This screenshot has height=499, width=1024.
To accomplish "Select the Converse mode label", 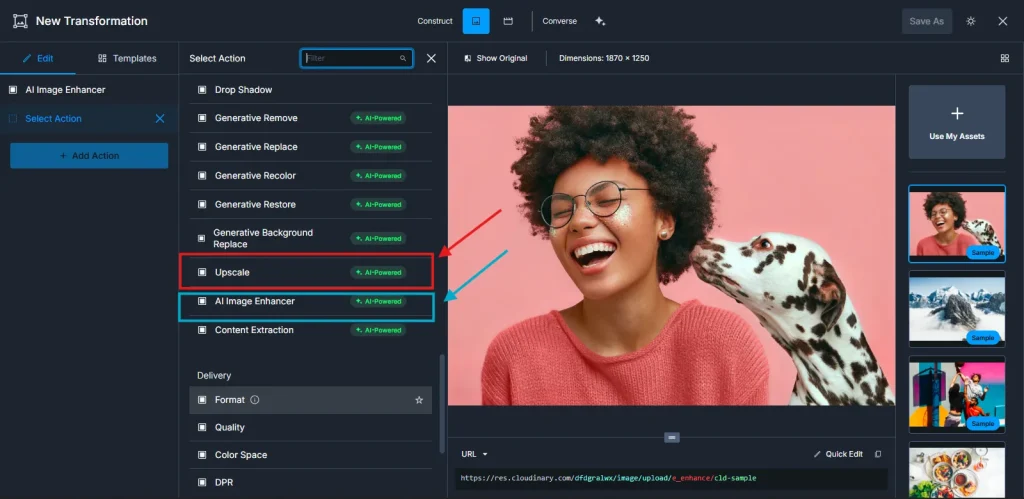I will coord(560,21).
